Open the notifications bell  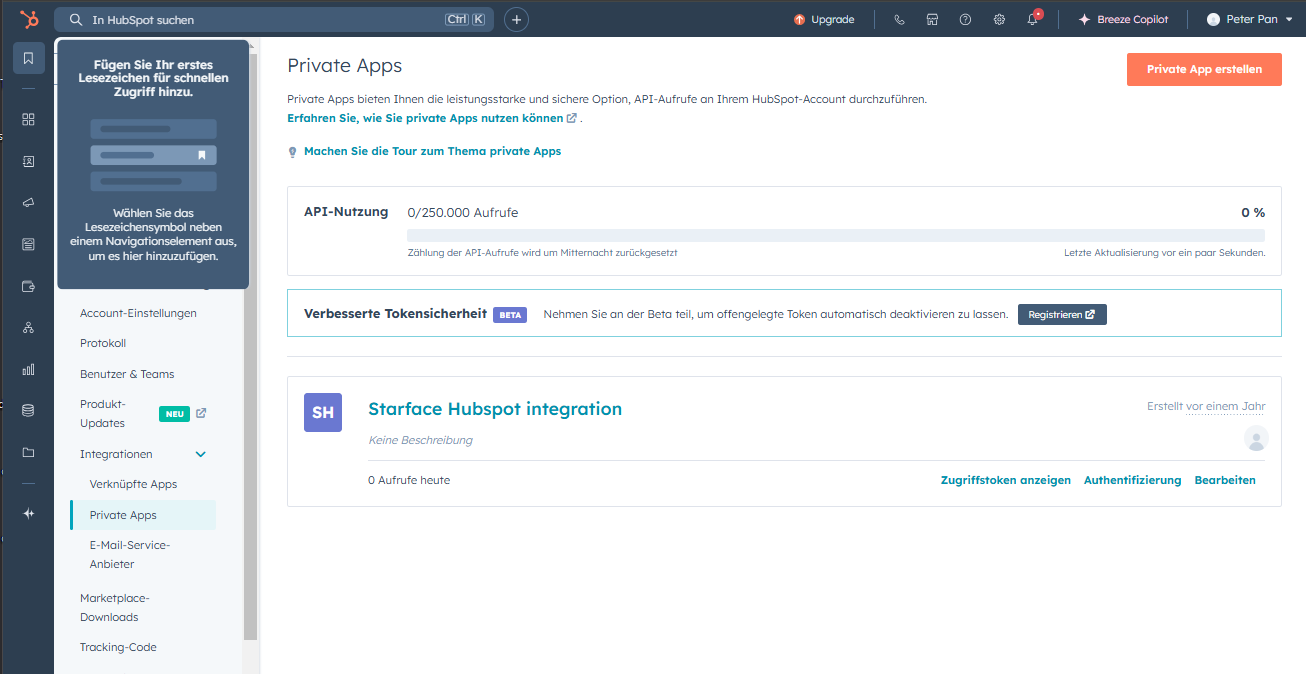pos(1032,19)
